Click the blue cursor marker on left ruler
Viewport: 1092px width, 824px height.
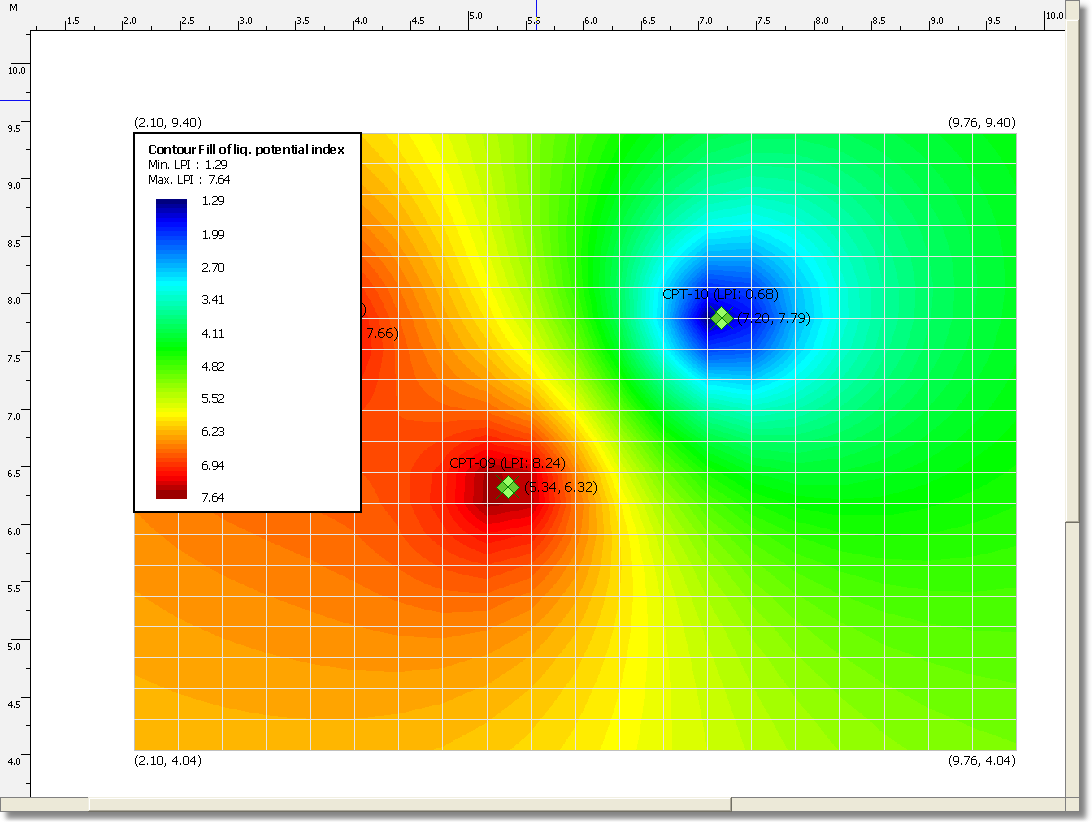pyautogui.click(x=15, y=100)
